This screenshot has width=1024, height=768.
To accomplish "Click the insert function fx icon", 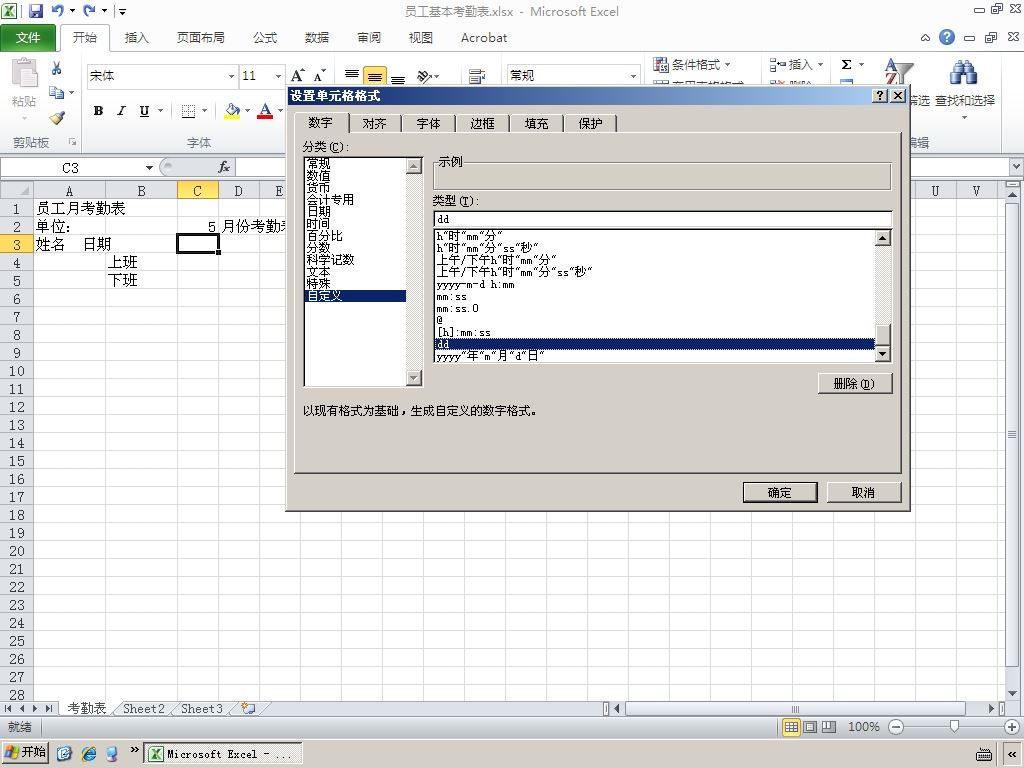I will coord(224,167).
